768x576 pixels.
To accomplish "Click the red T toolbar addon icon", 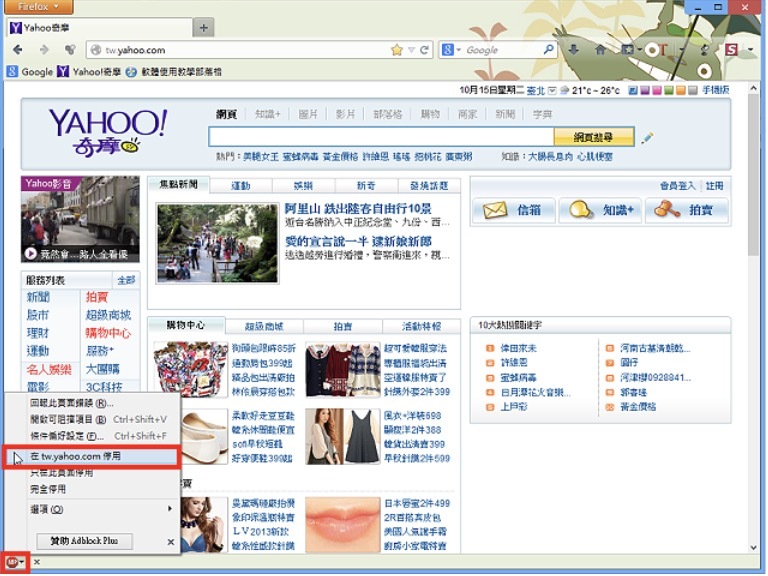I will tap(663, 49).
